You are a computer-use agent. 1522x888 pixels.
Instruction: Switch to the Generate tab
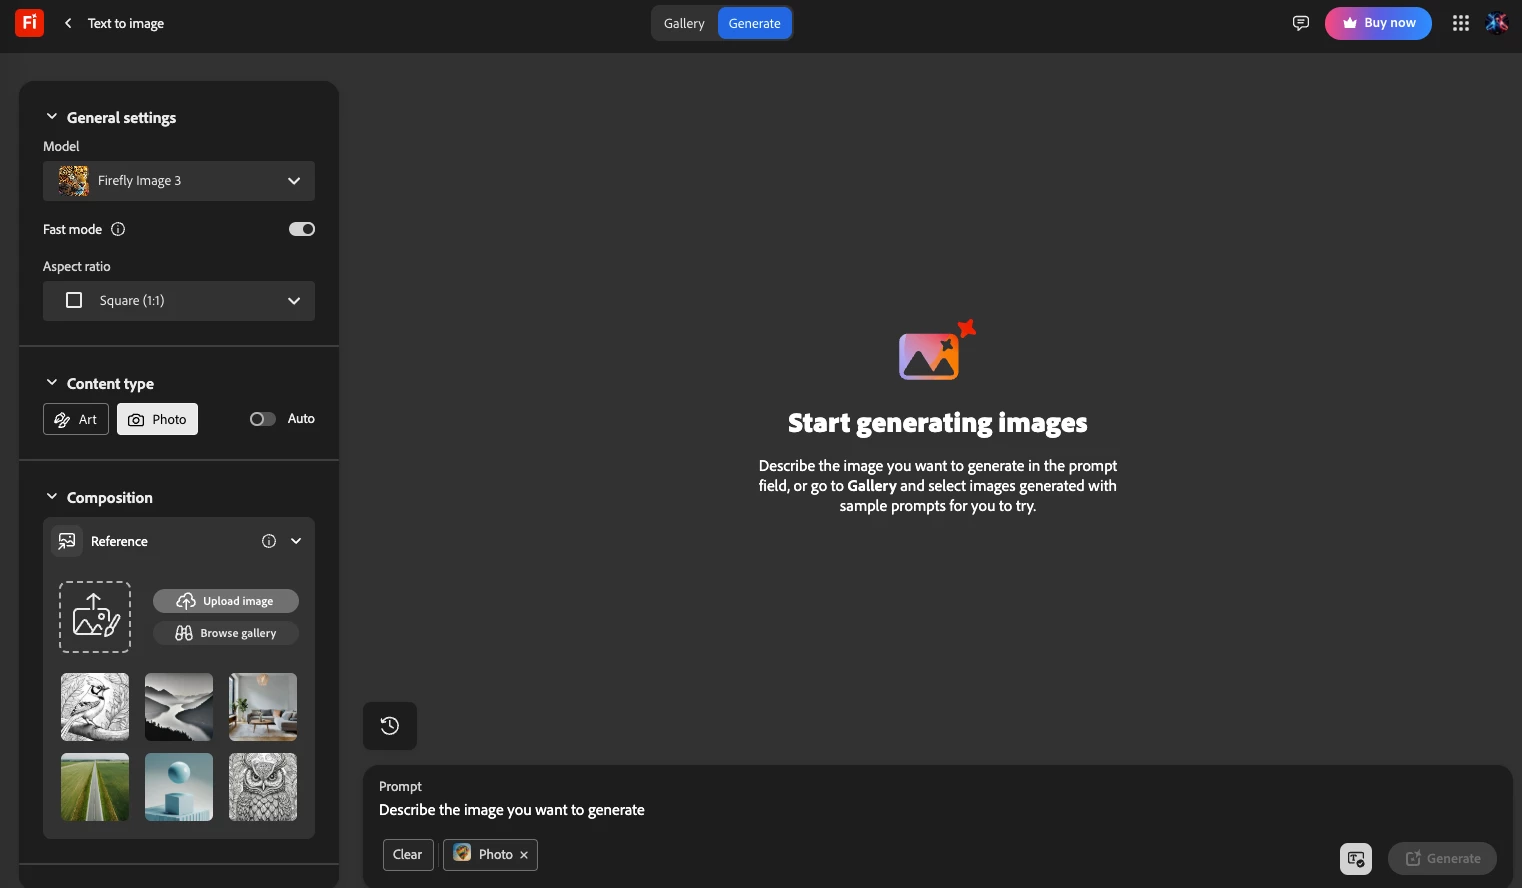755,23
